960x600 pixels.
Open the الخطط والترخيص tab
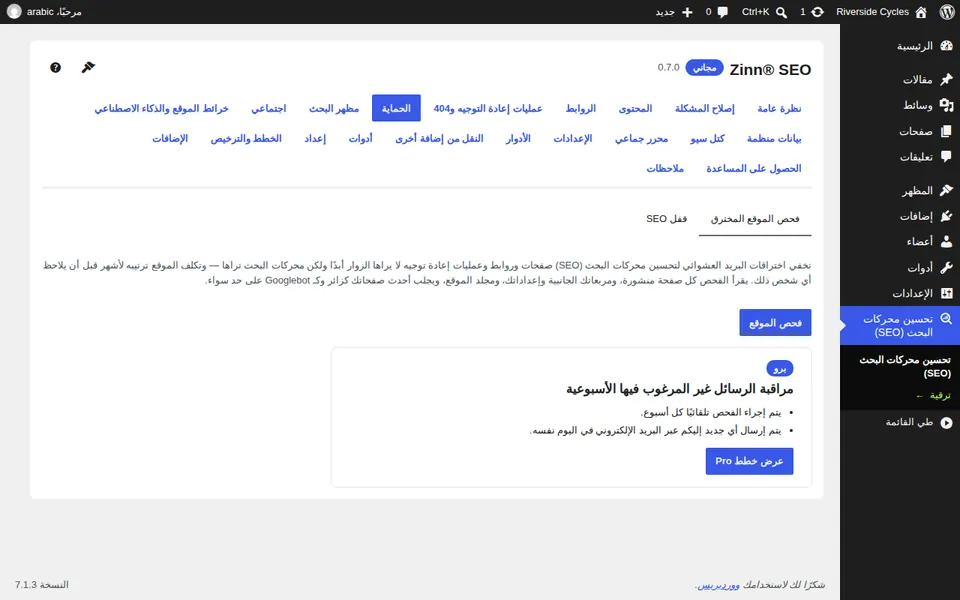click(x=246, y=138)
